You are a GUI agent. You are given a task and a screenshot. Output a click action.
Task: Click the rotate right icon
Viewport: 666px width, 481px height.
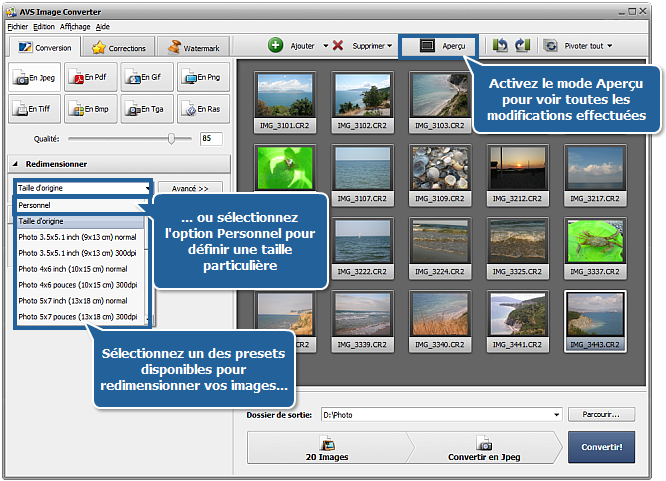[521, 46]
